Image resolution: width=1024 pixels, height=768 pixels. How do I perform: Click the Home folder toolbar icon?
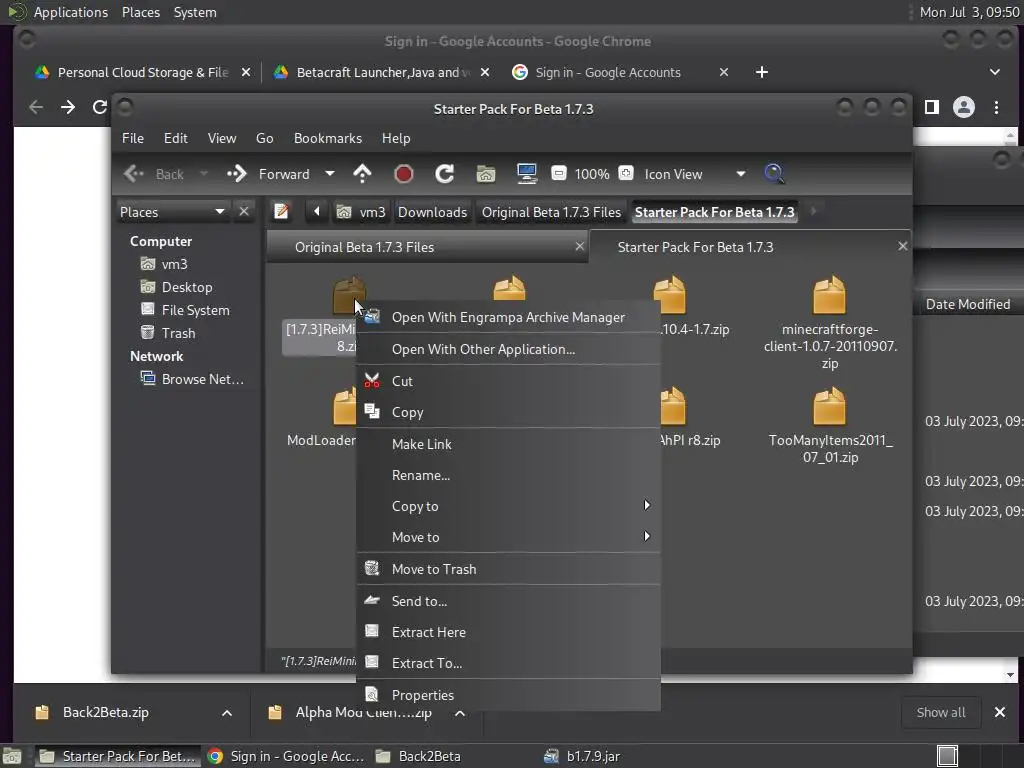coord(485,174)
